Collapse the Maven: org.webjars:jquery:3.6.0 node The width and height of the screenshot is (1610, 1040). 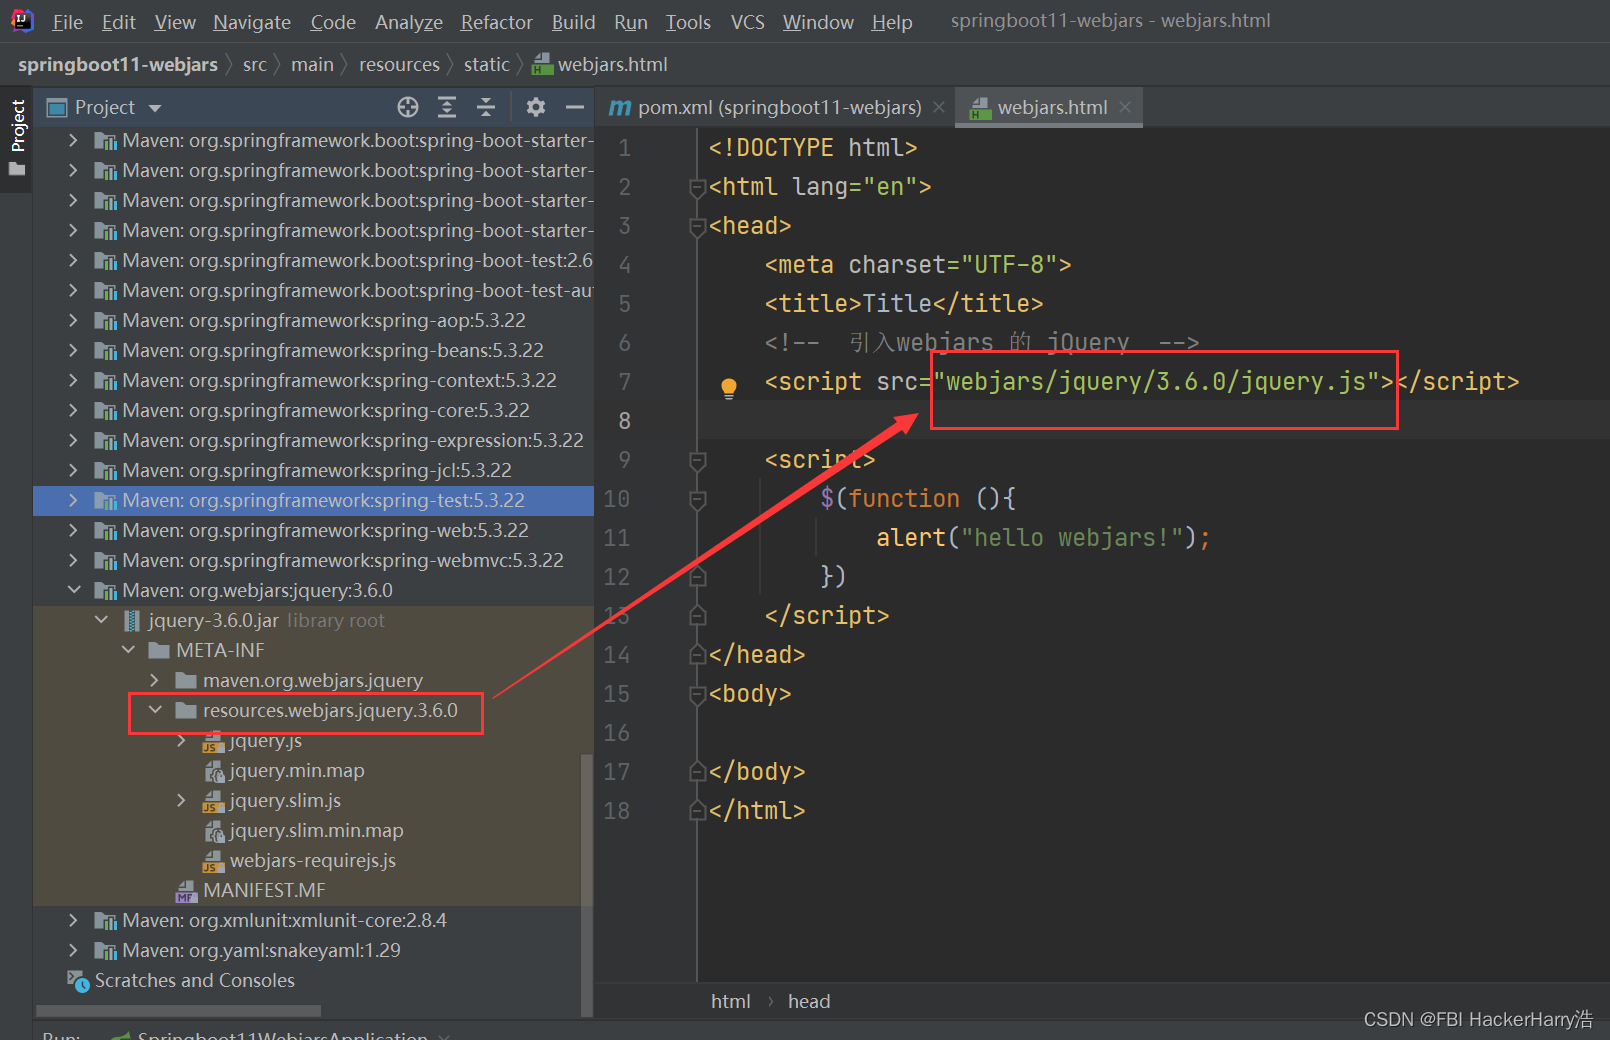click(74, 591)
